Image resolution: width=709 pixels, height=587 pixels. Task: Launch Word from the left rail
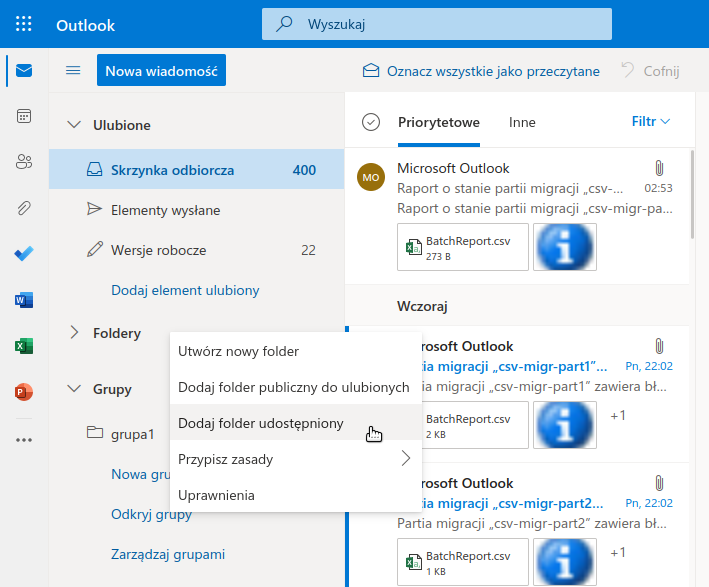(x=24, y=299)
